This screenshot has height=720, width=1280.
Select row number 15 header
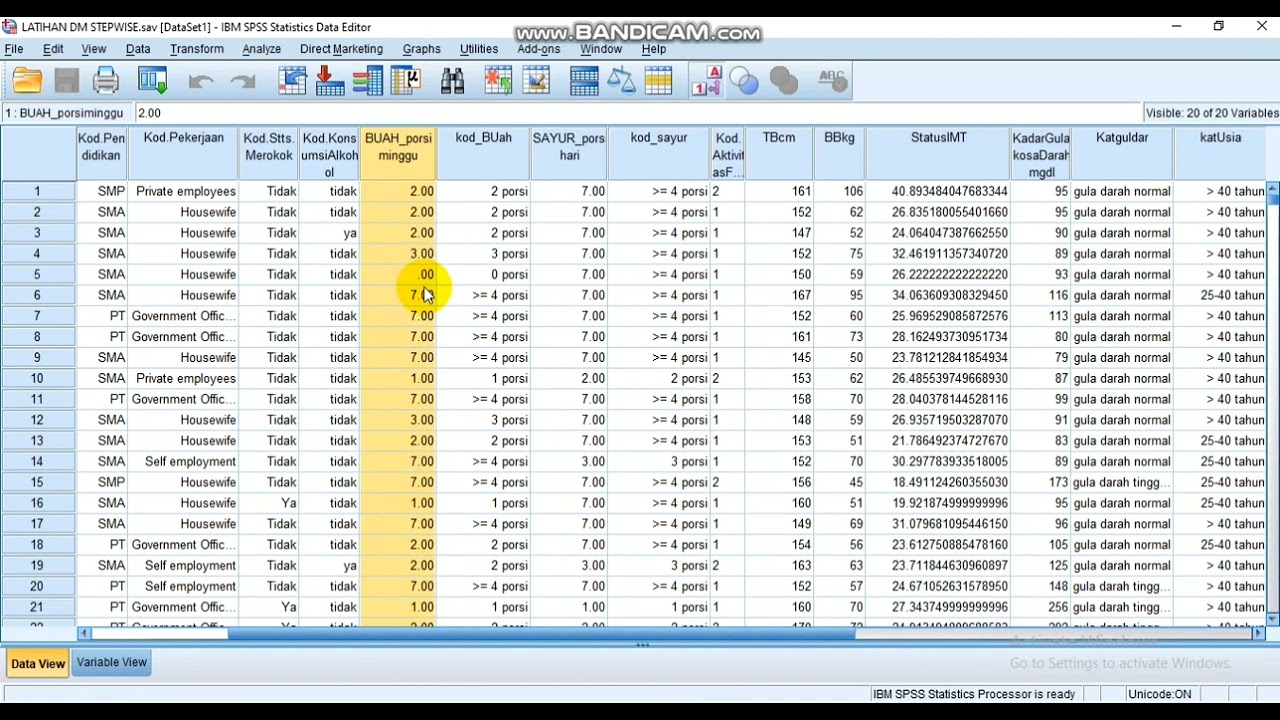point(38,482)
